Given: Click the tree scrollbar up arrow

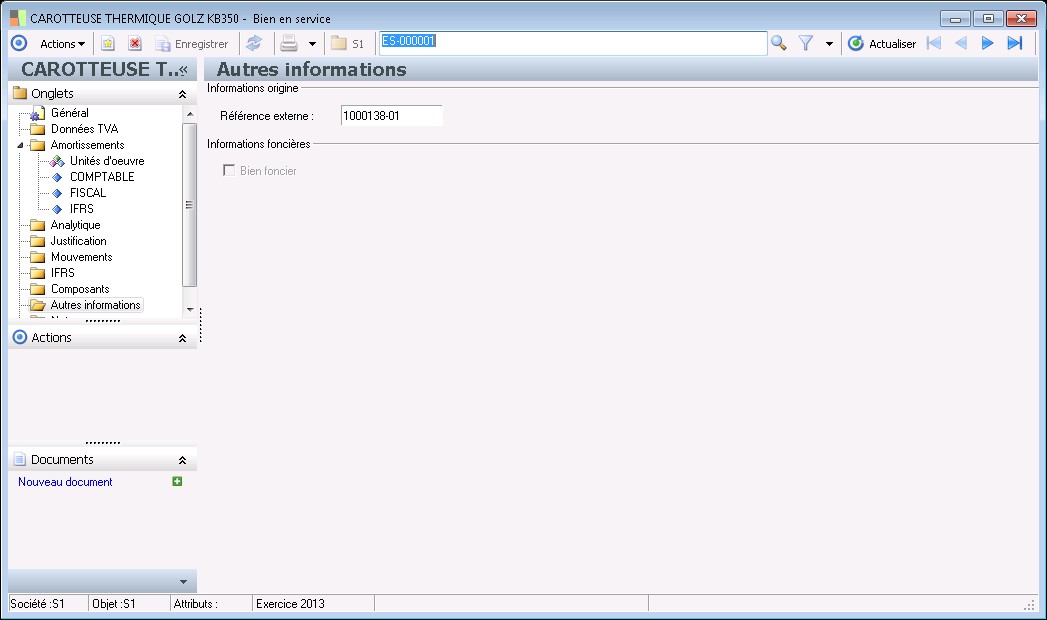Looking at the screenshot, I should click(x=190, y=113).
